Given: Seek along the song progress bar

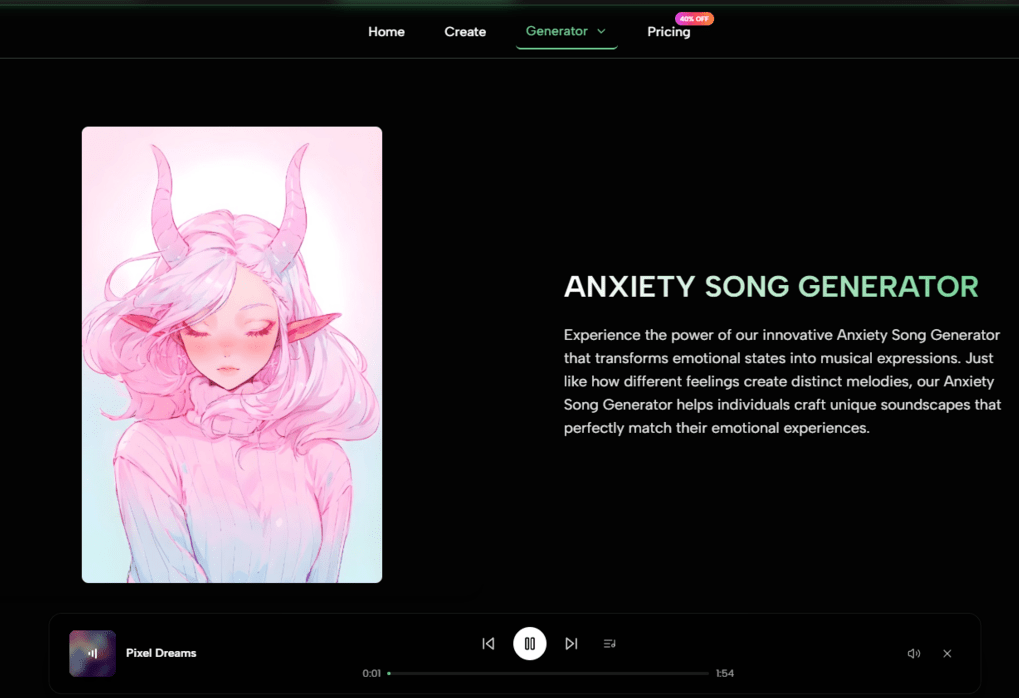Looking at the screenshot, I should pos(550,673).
